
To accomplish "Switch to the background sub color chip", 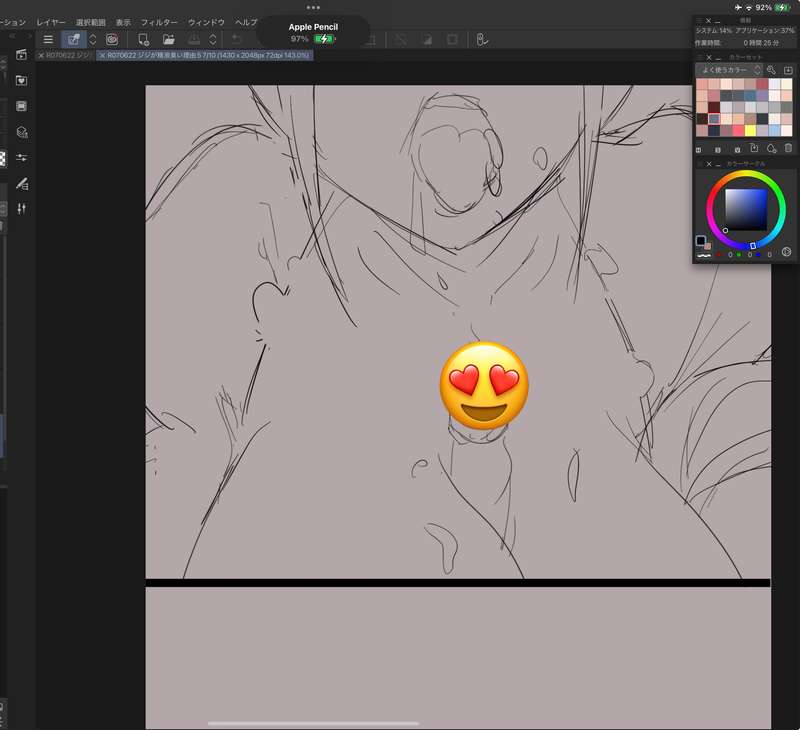I will pyautogui.click(x=708, y=246).
